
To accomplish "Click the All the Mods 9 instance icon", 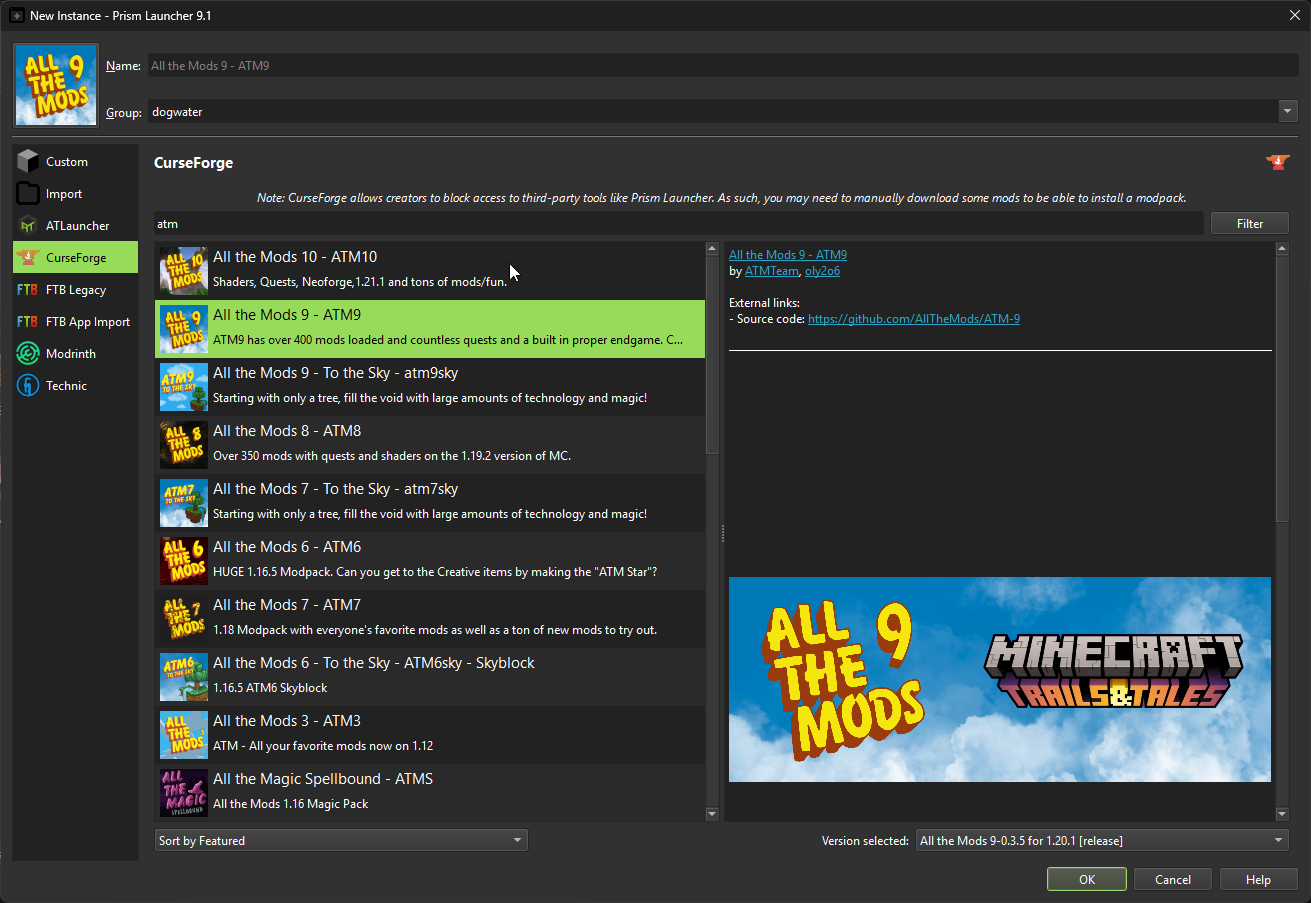I will (x=56, y=85).
